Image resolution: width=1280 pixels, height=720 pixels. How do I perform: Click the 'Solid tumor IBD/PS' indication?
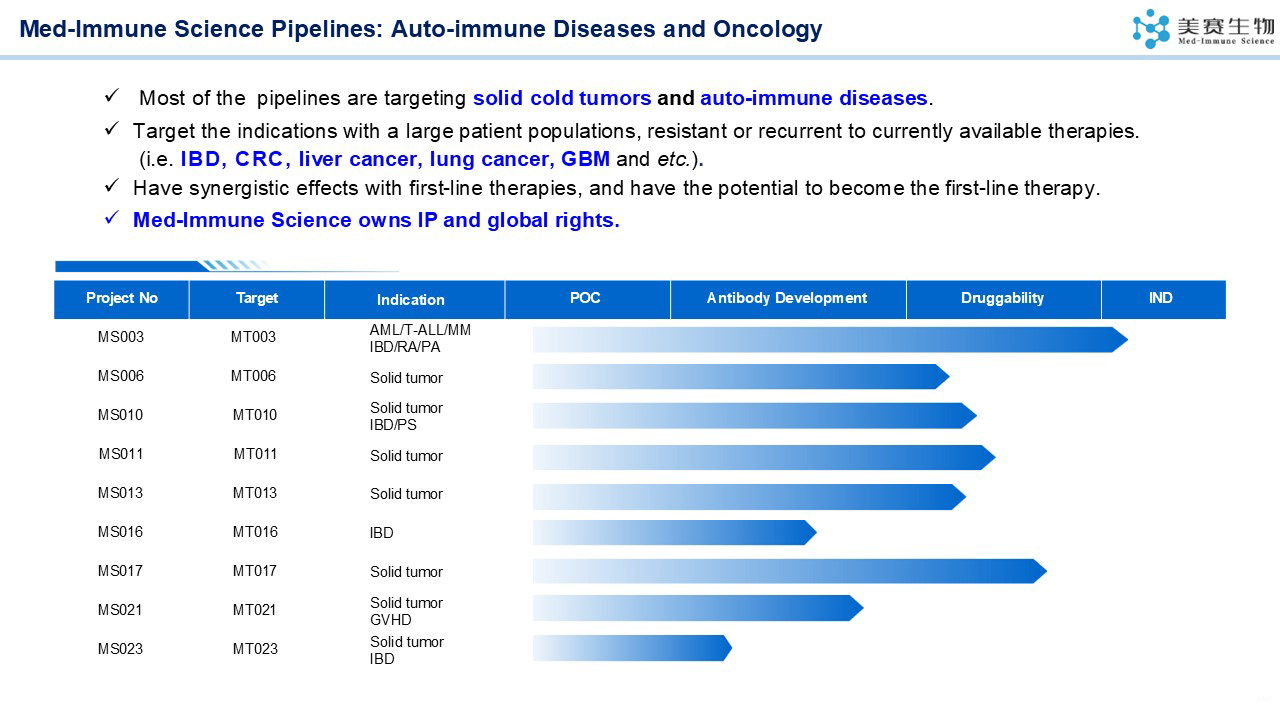[x=406, y=416]
